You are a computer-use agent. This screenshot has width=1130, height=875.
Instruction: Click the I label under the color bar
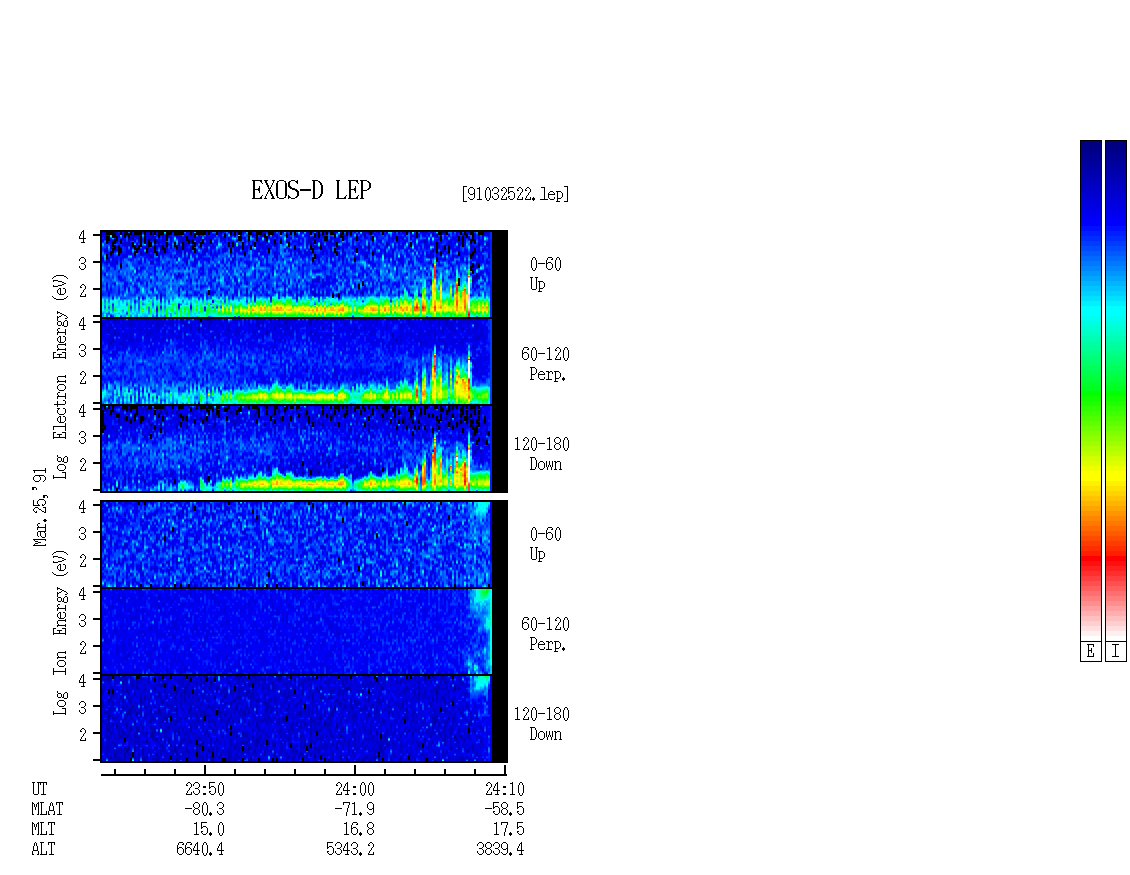tap(1116, 652)
